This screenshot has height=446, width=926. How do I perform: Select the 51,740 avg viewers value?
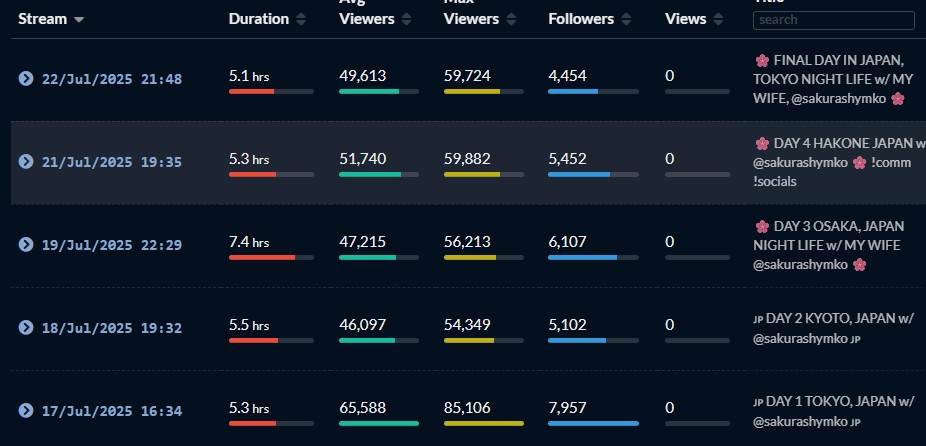tap(363, 158)
